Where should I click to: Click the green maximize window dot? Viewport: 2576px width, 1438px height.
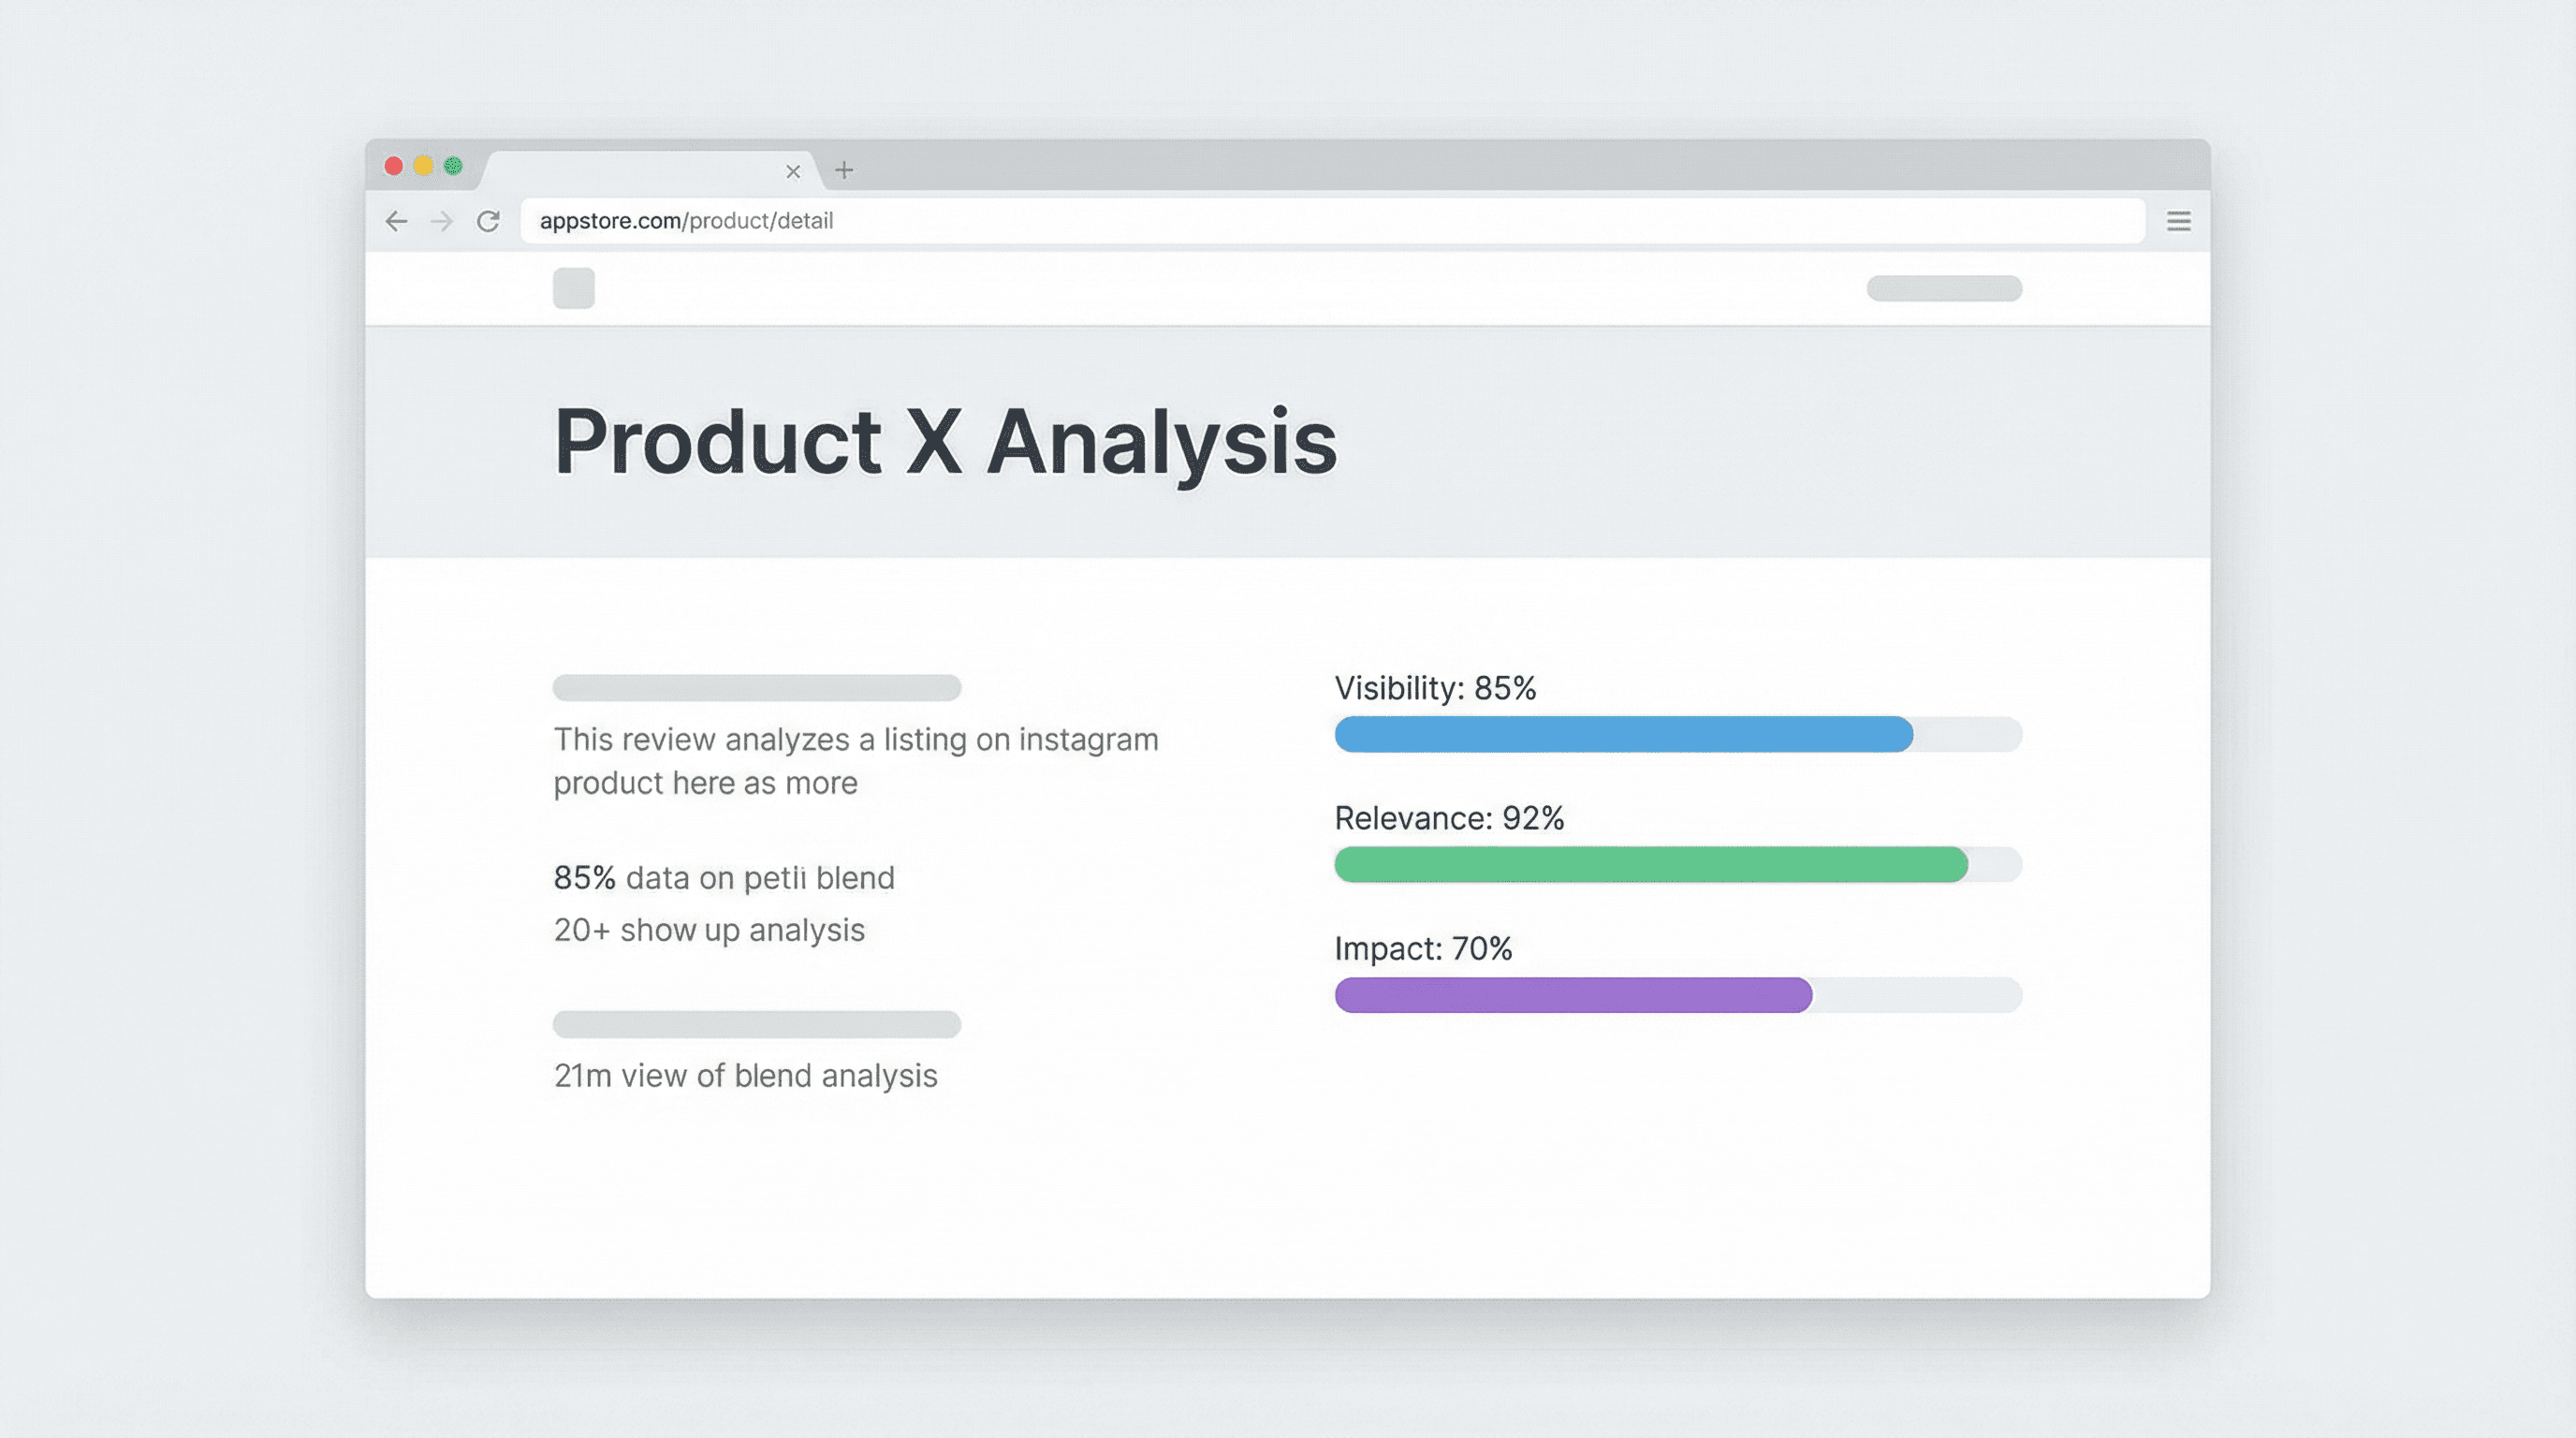453,166
